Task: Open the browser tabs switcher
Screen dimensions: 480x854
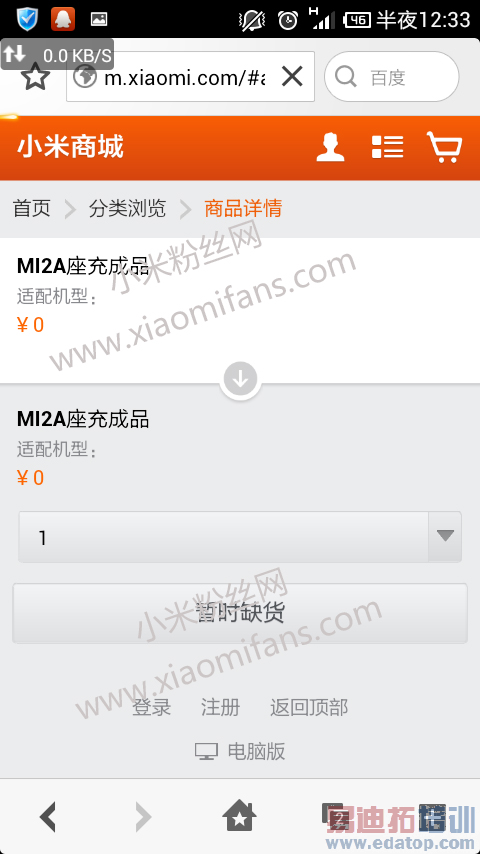Action: tap(335, 816)
